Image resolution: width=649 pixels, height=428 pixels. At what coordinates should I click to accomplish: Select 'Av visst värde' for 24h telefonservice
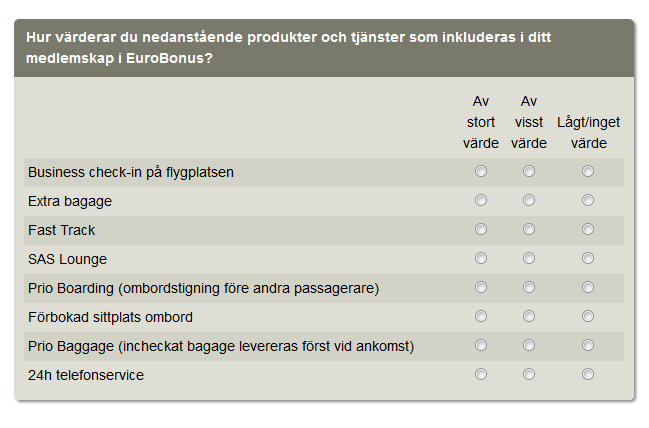point(529,374)
